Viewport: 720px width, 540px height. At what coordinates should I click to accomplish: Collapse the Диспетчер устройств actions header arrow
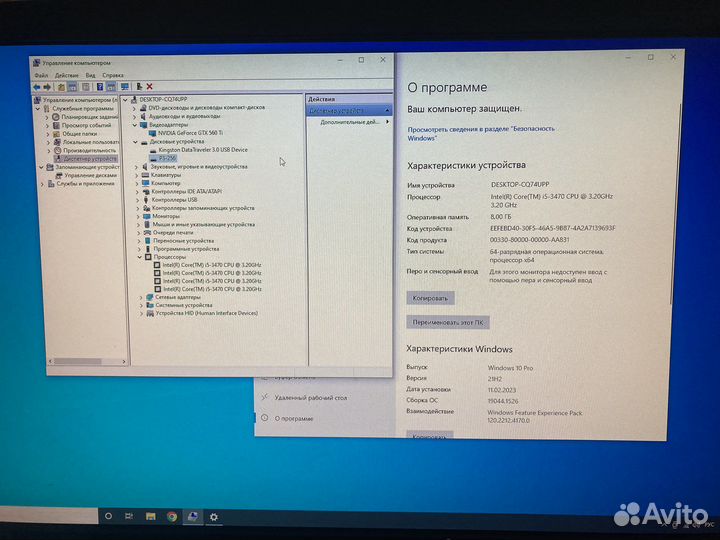(x=387, y=111)
